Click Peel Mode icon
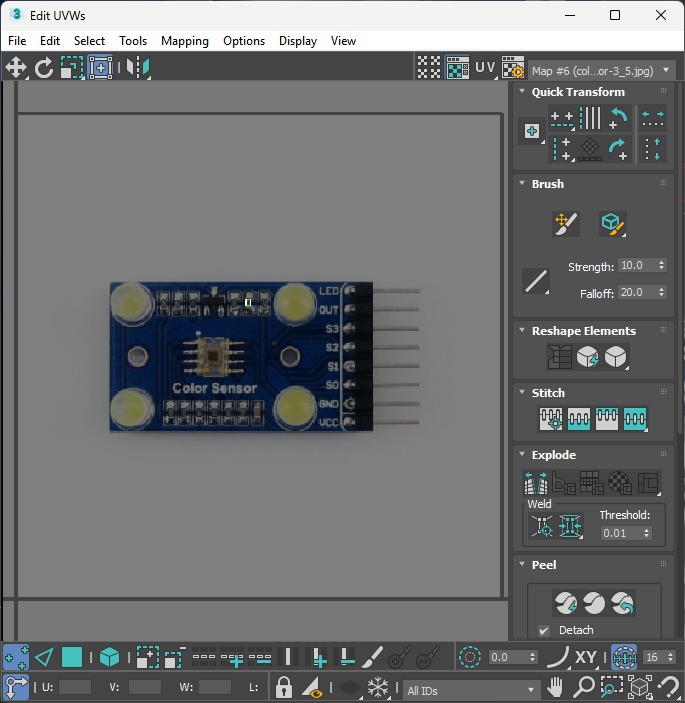 [594, 603]
